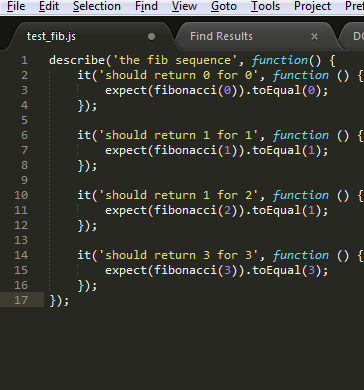Click line number 17 in gutter

[21, 300]
